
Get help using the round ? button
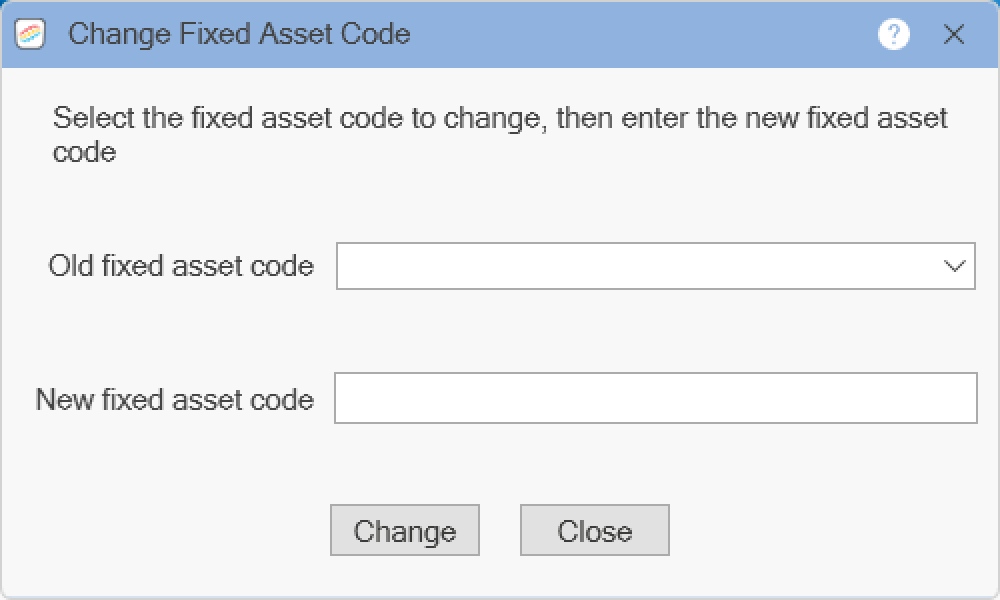coord(893,35)
